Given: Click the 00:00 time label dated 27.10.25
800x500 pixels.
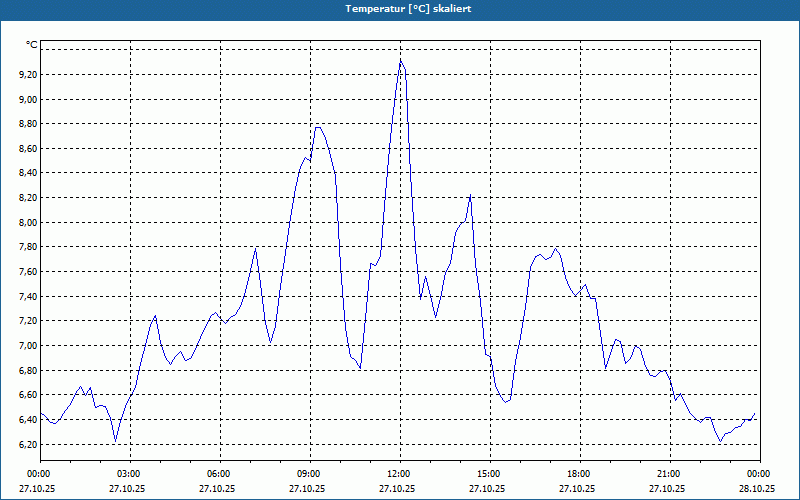Looking at the screenshot, I should 38,474.
